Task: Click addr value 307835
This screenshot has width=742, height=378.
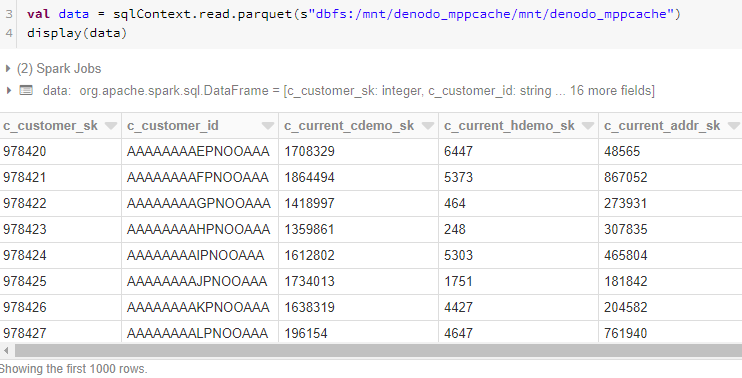Action: [x=626, y=229]
